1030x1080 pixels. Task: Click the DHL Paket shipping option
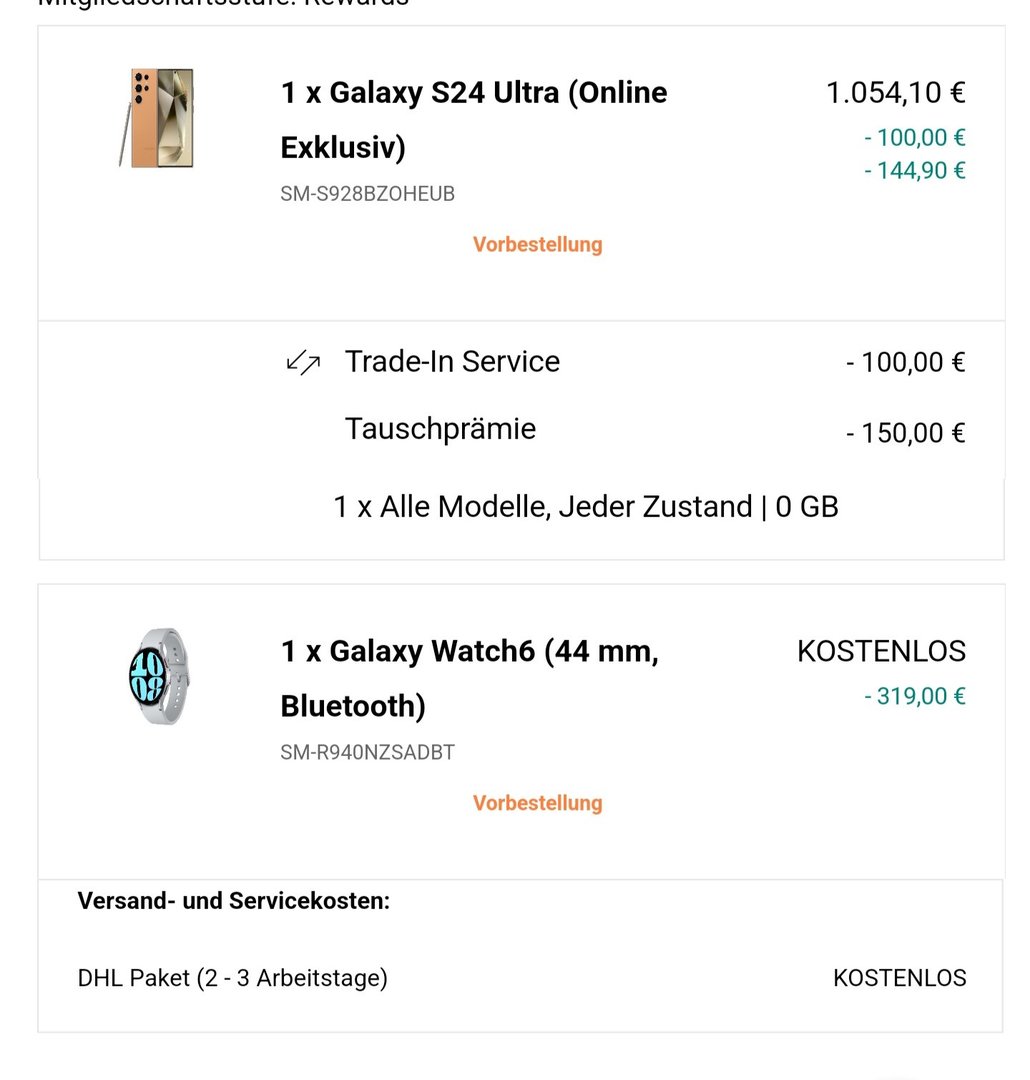(232, 977)
